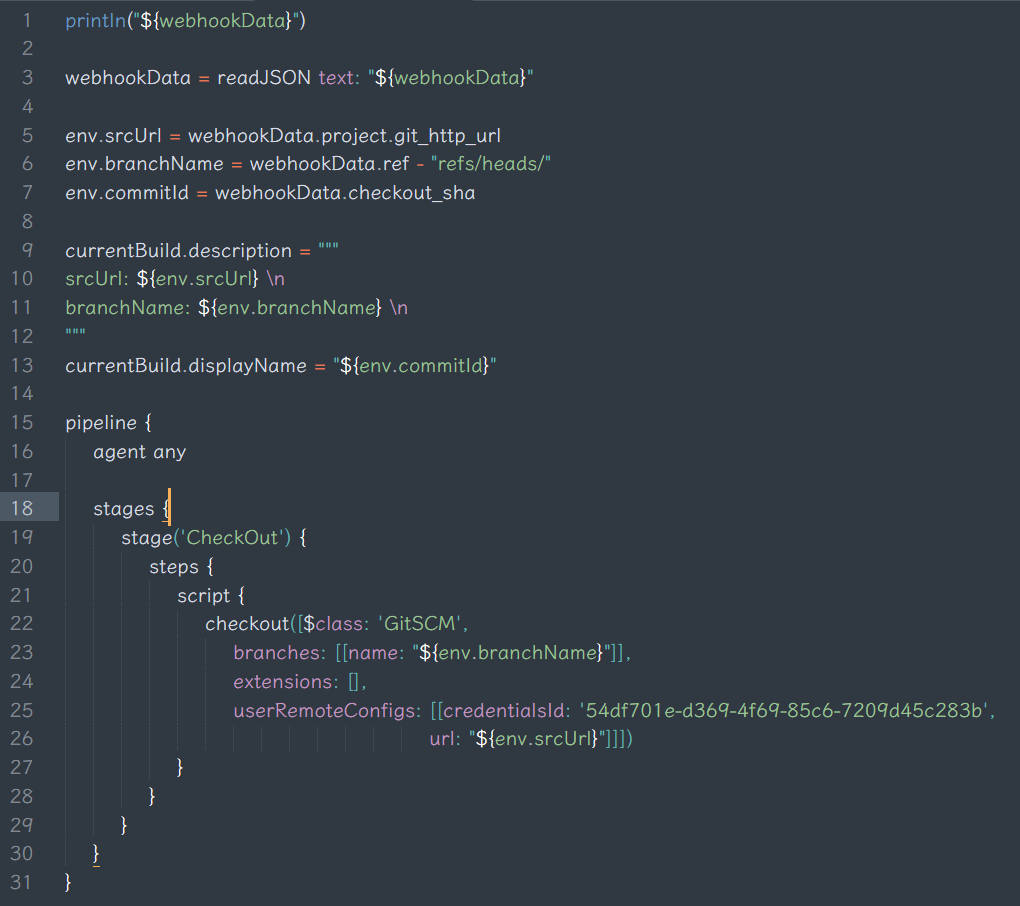Screen dimensions: 1020x906
Task: Click the credentialsId UUID string
Action: tap(784, 711)
